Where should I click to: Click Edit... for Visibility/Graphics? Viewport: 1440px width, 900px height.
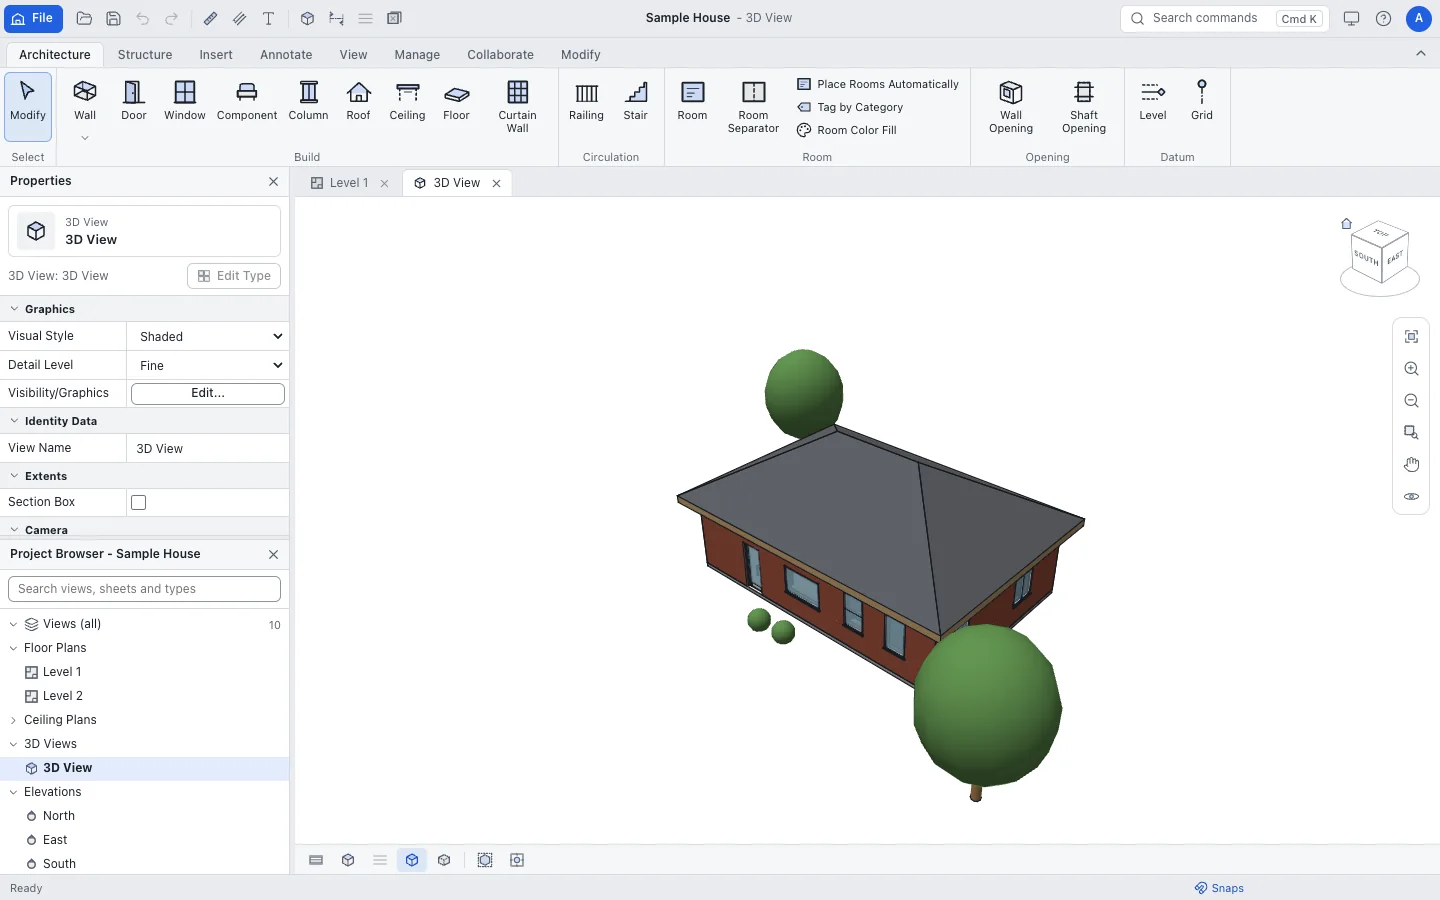pyautogui.click(x=208, y=393)
